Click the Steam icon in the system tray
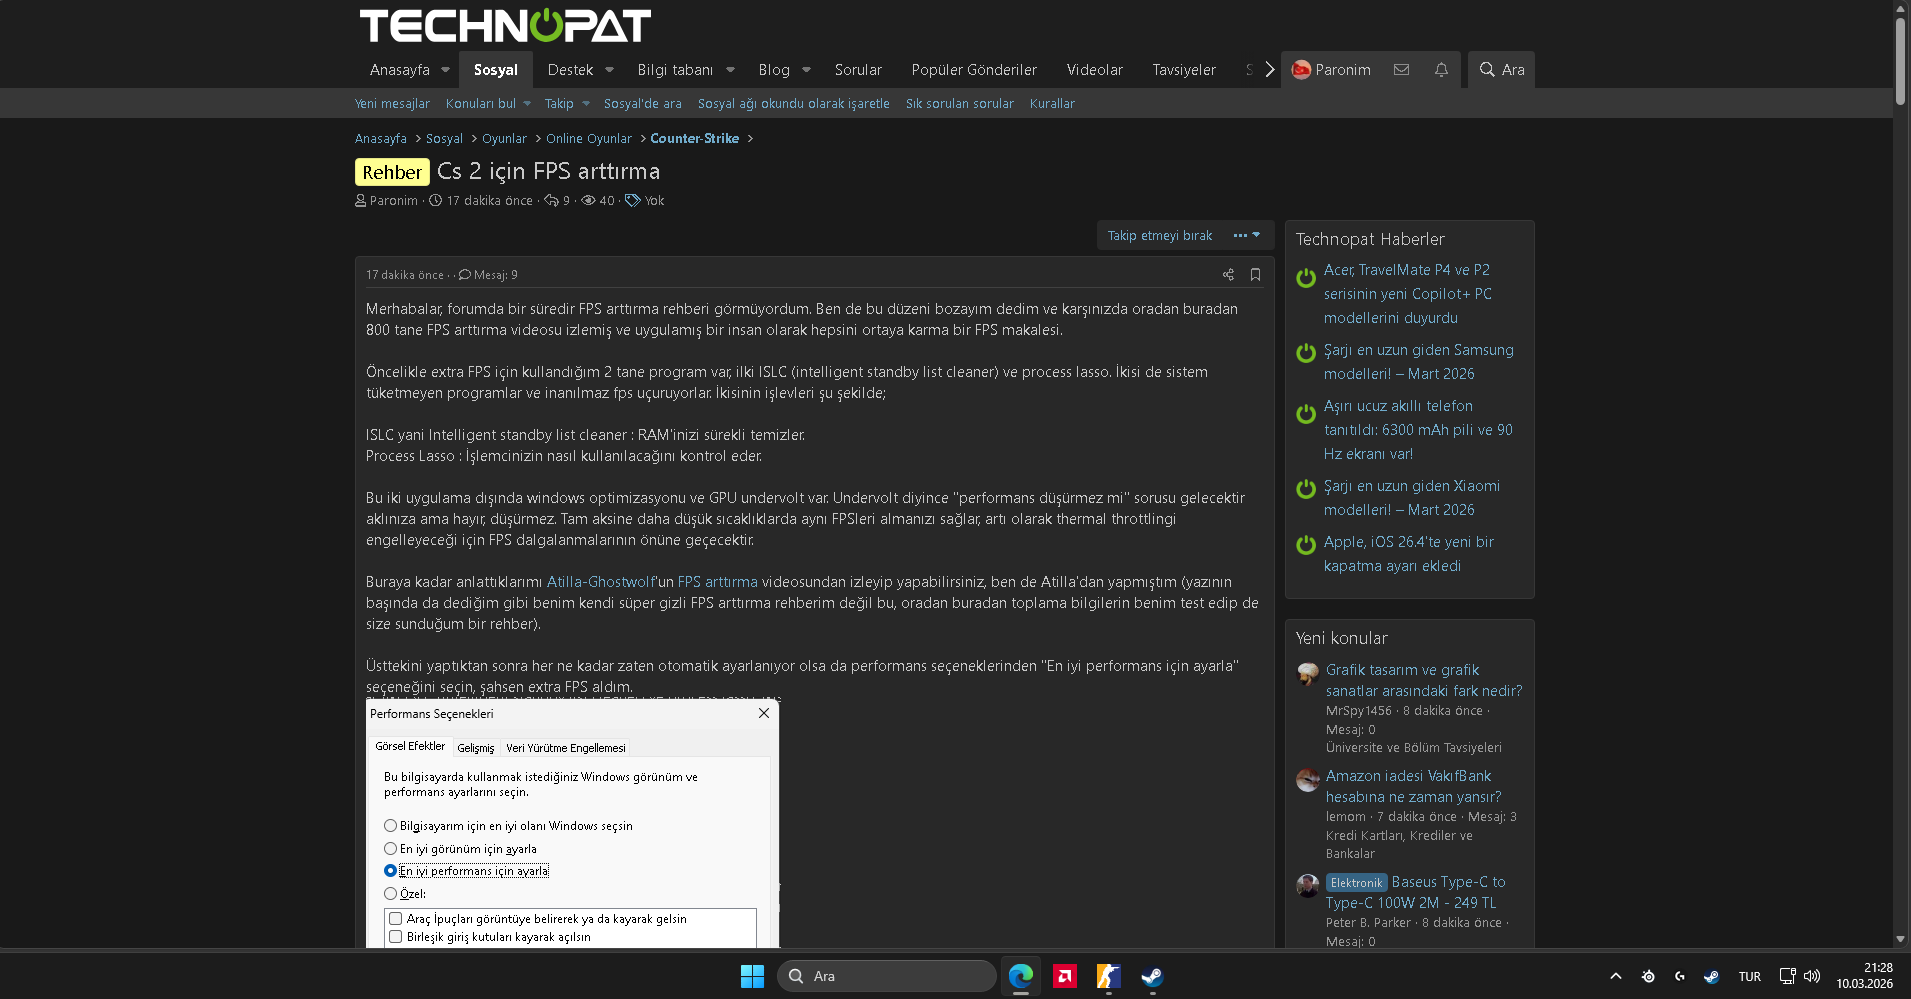 [1712, 976]
